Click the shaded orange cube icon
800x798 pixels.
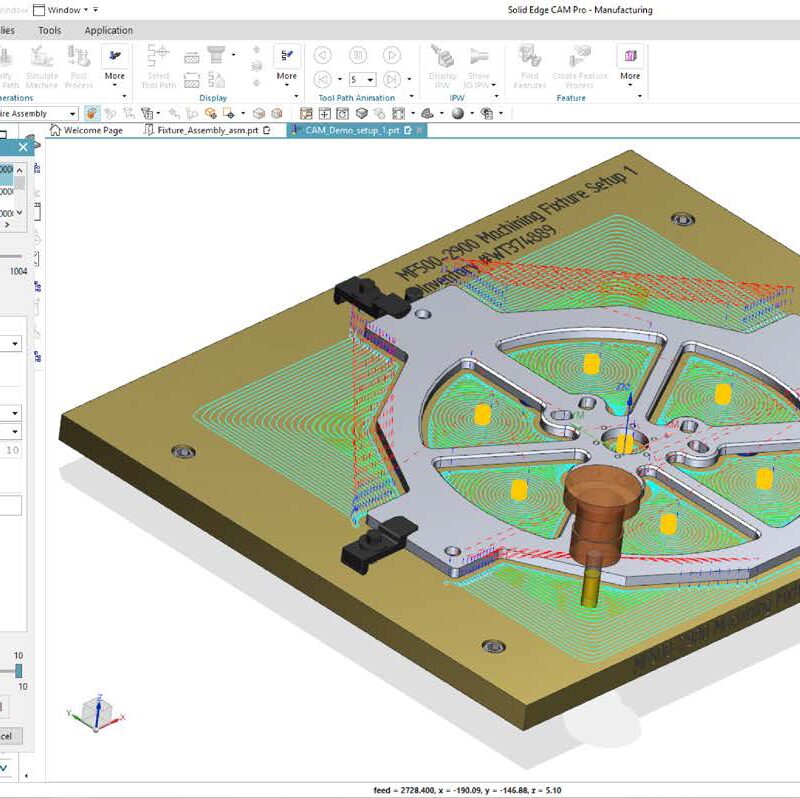pyautogui.click(x=277, y=113)
